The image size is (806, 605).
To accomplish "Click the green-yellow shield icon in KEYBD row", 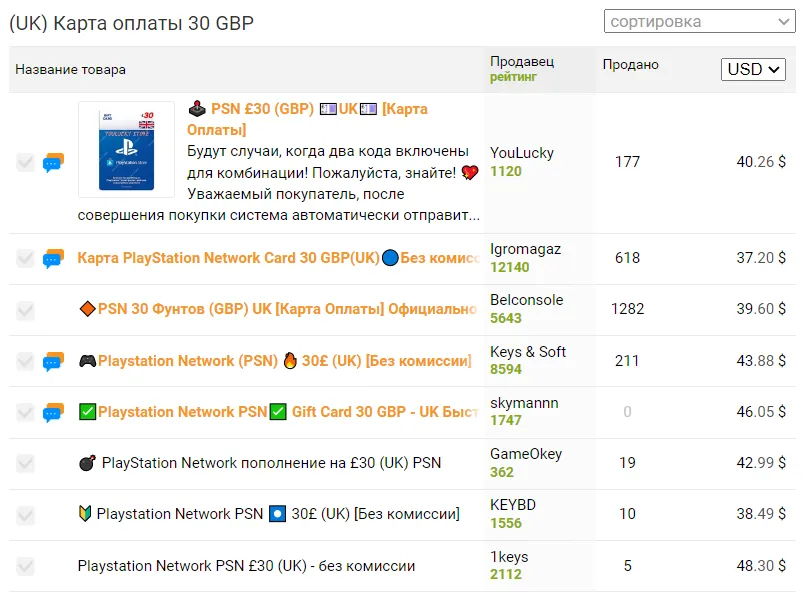I will (85, 514).
